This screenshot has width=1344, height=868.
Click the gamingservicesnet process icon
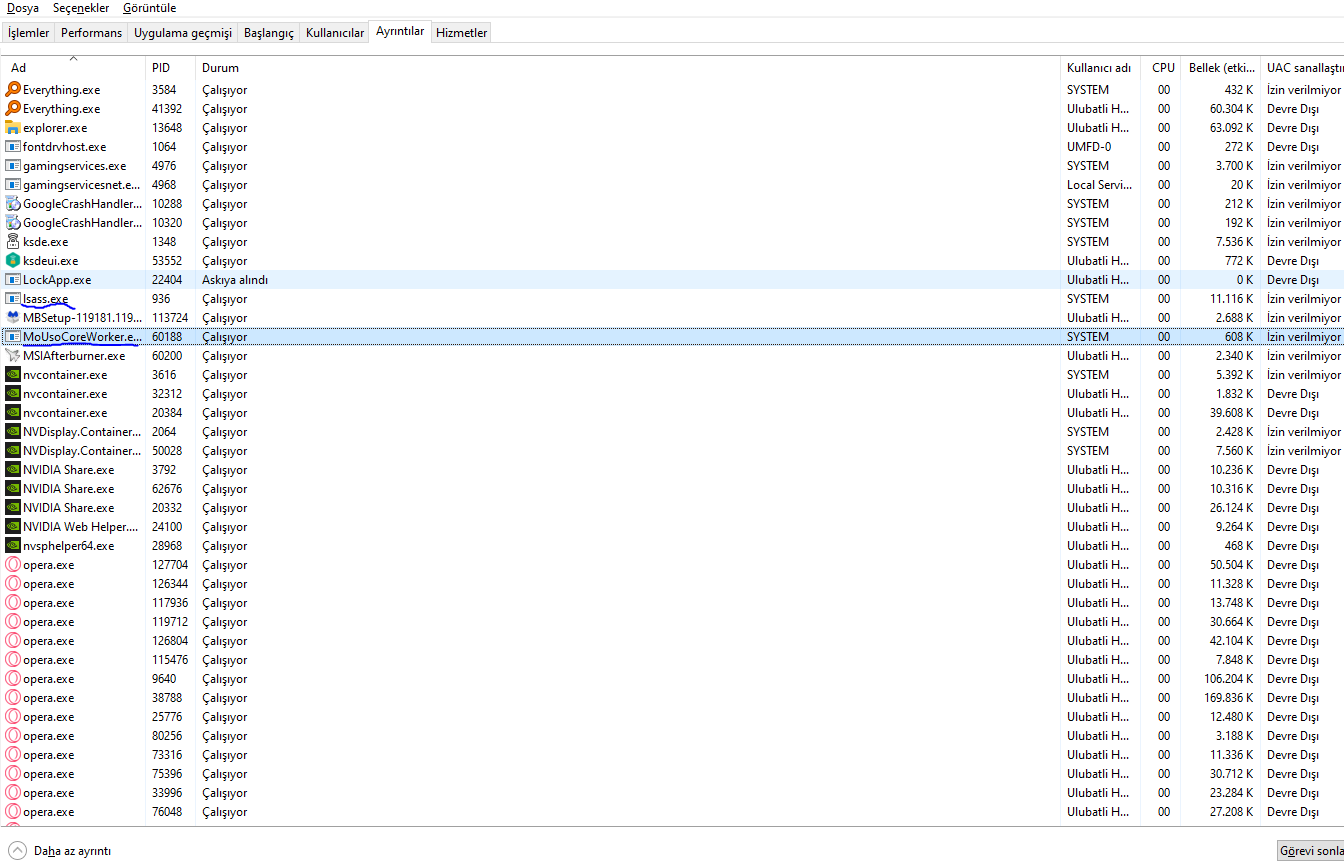pos(13,184)
